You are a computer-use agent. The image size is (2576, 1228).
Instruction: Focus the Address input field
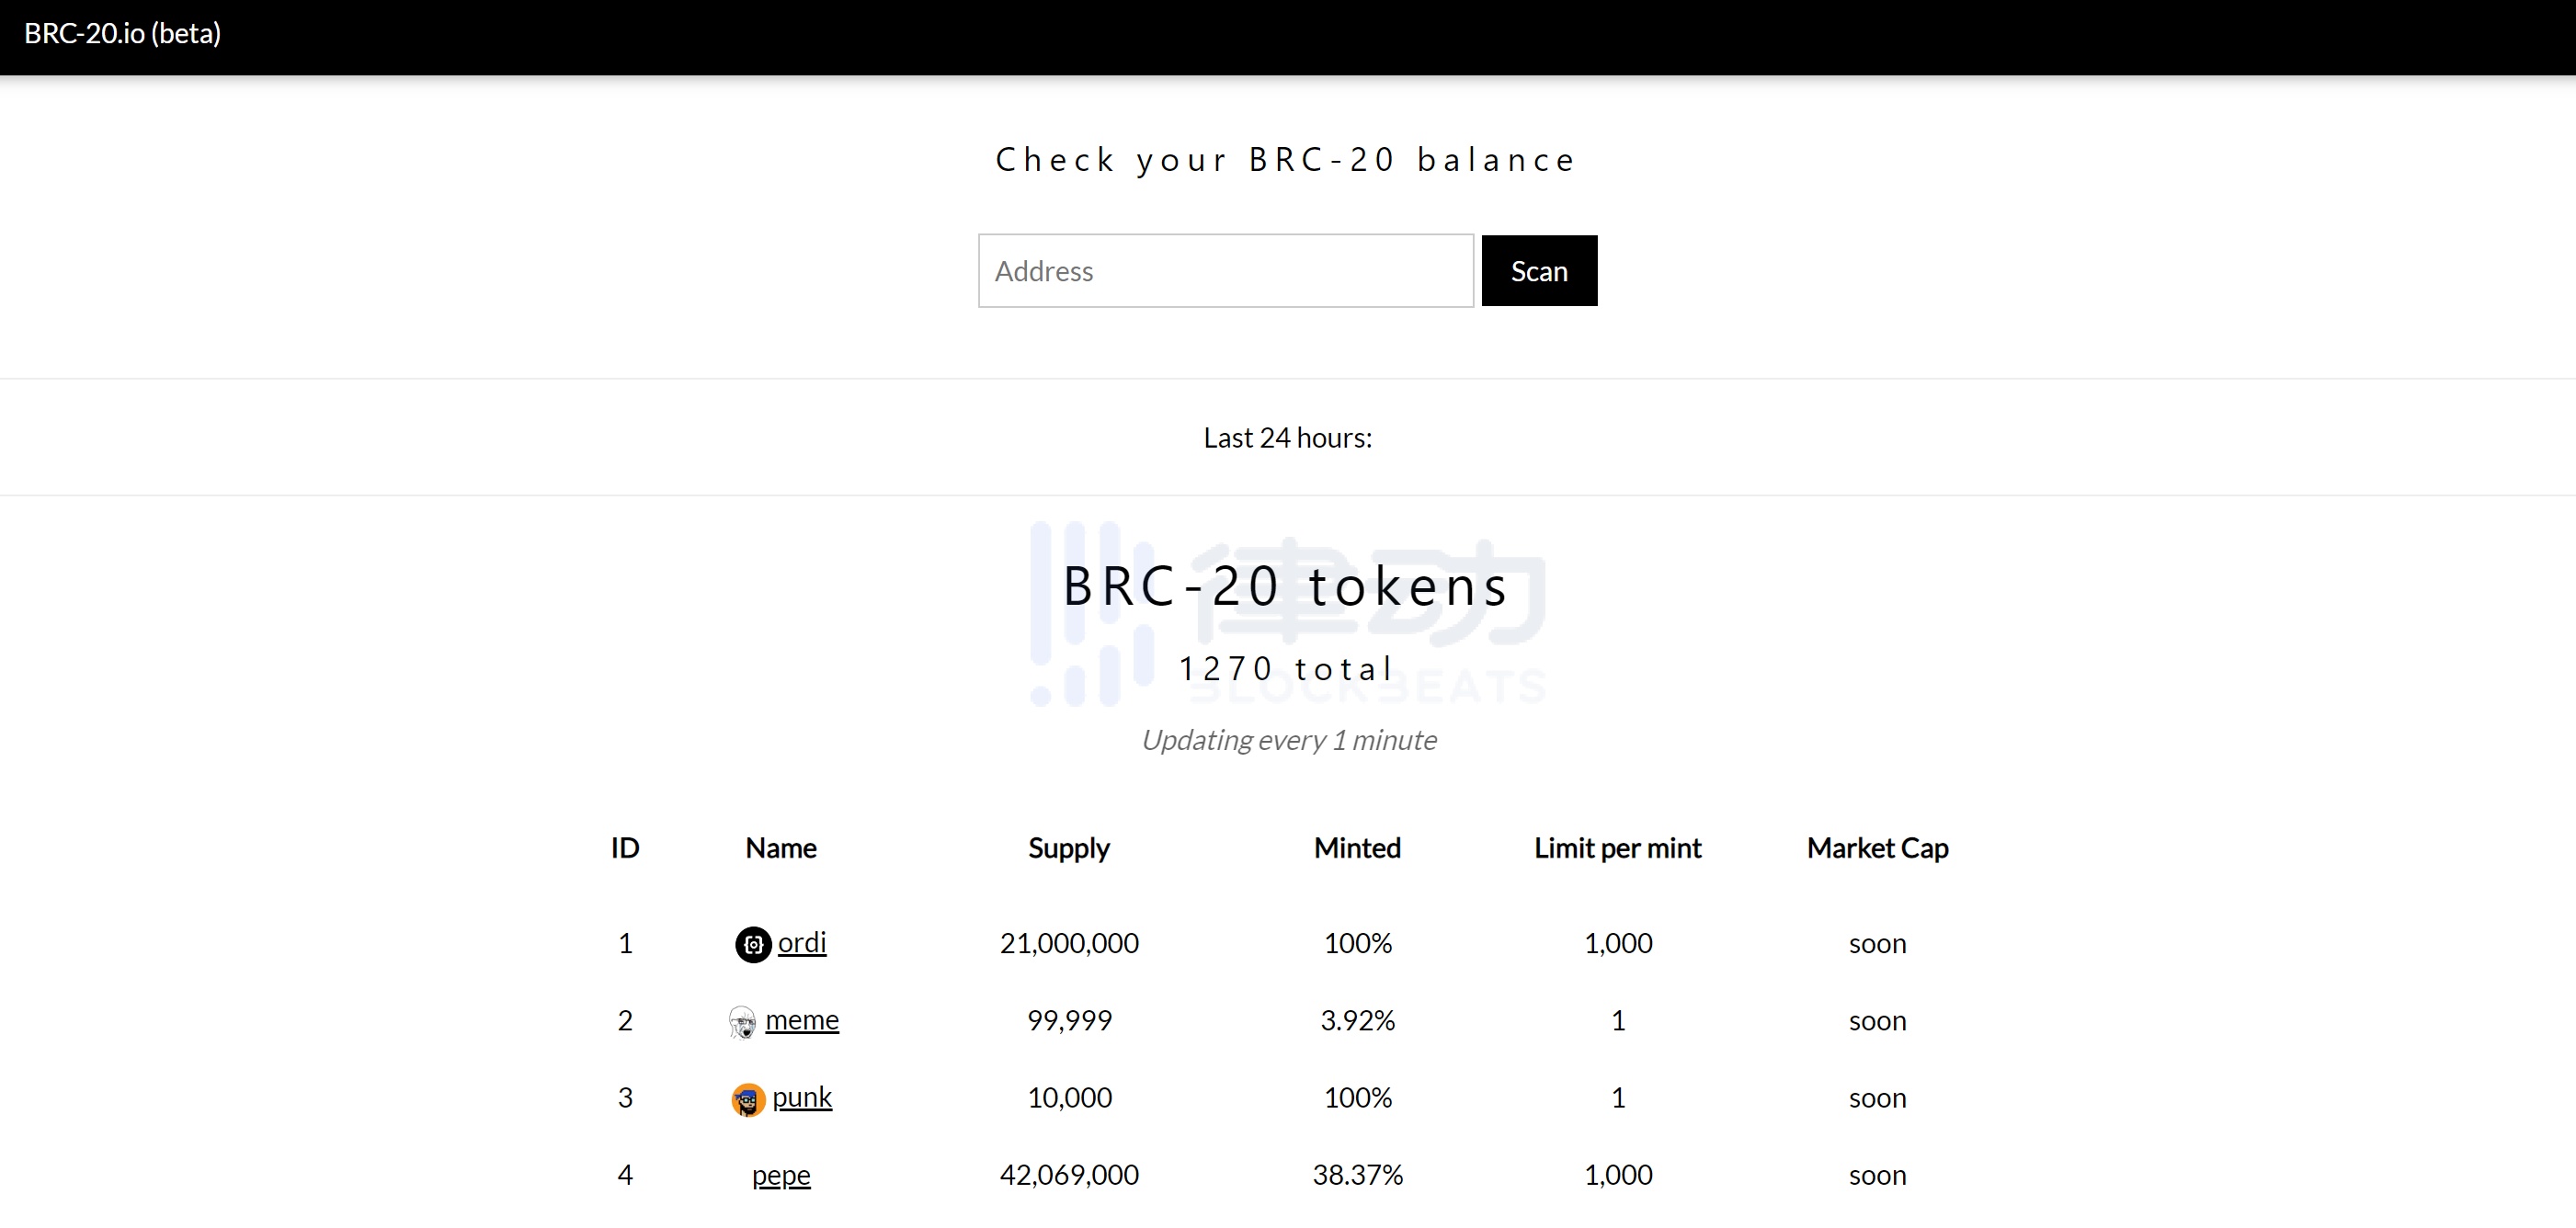[1226, 271]
